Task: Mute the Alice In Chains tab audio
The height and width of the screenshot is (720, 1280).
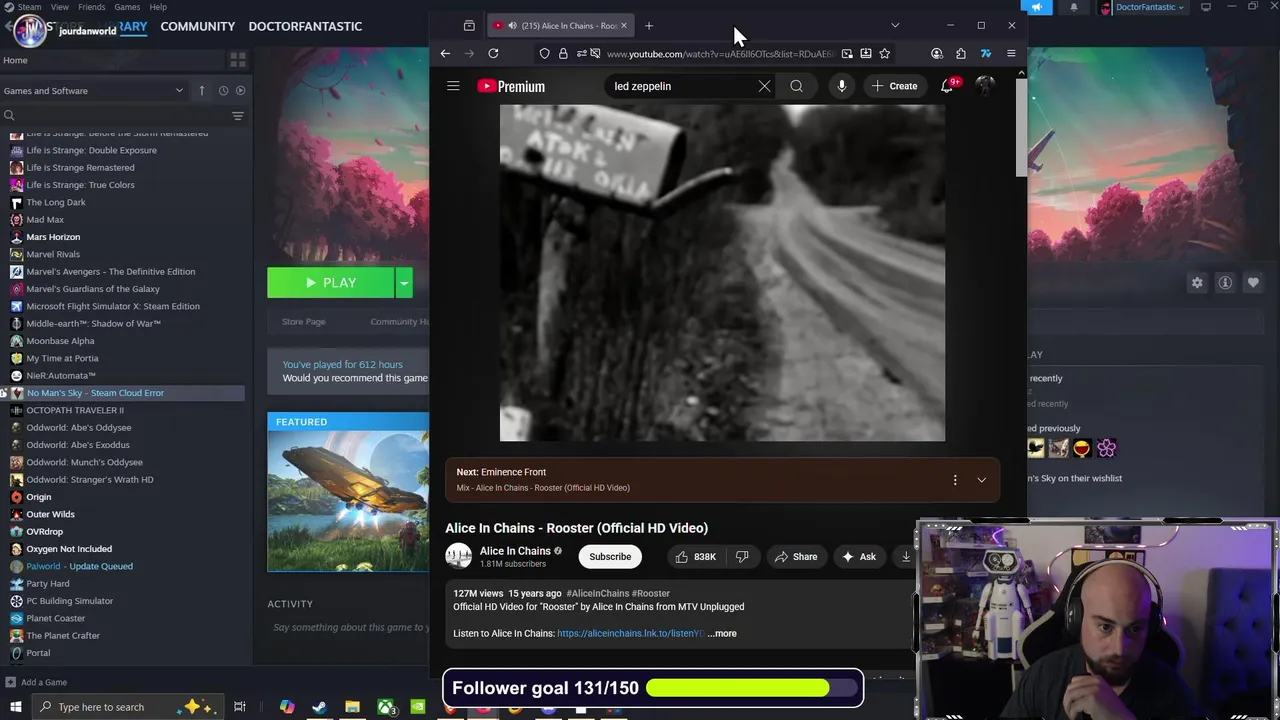Action: (x=511, y=25)
